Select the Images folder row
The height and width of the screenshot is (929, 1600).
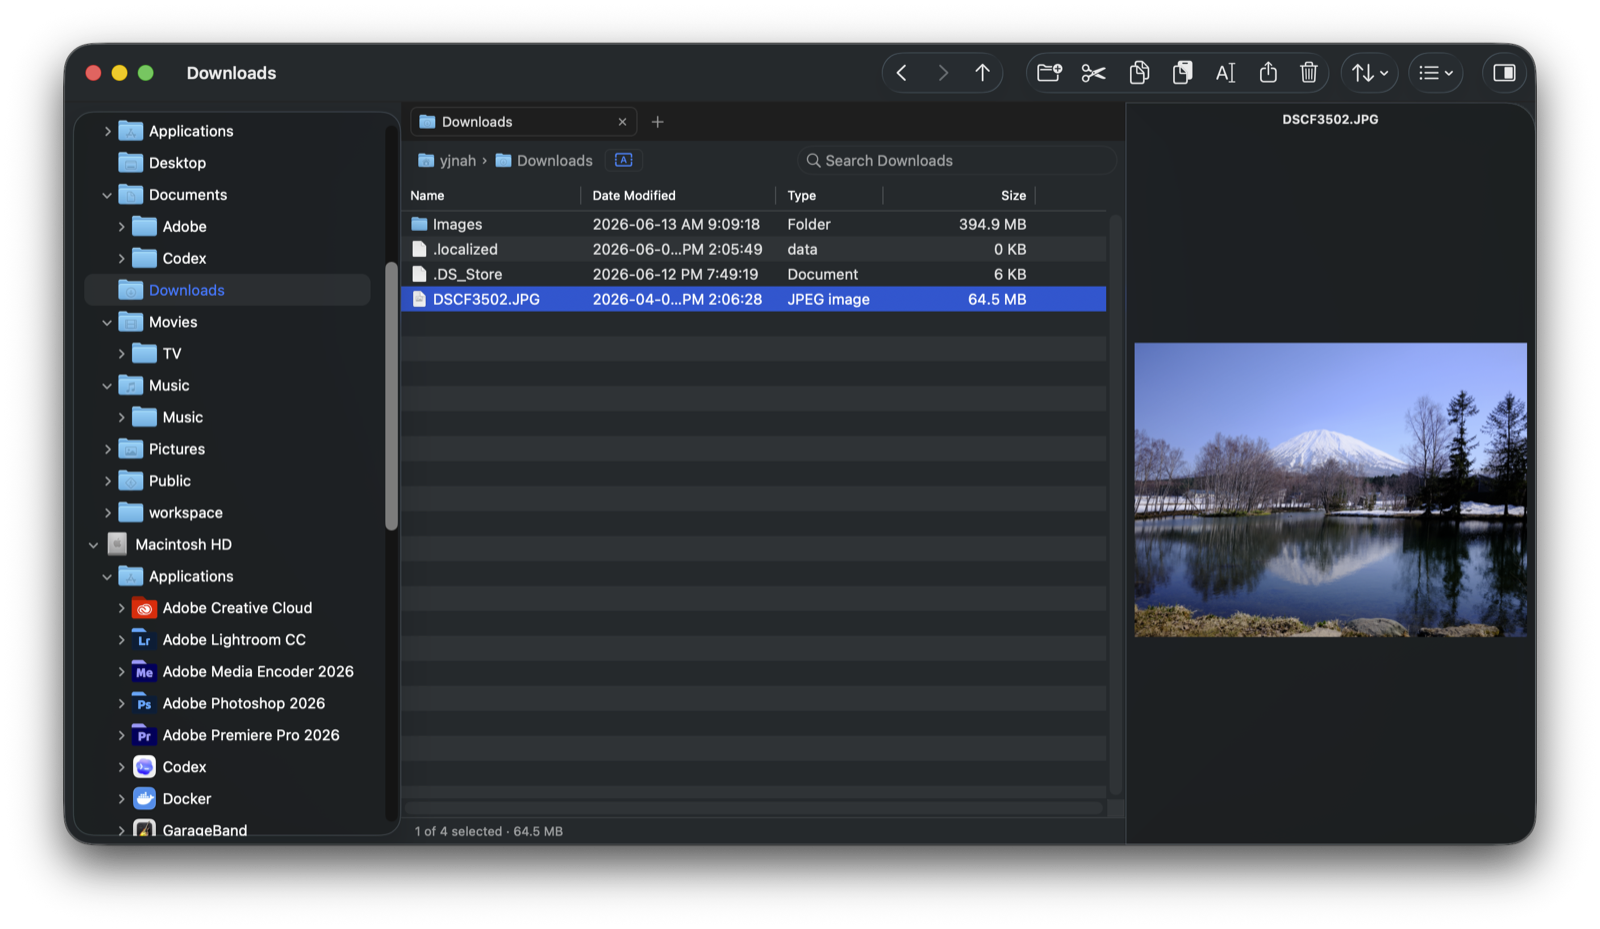[754, 225]
